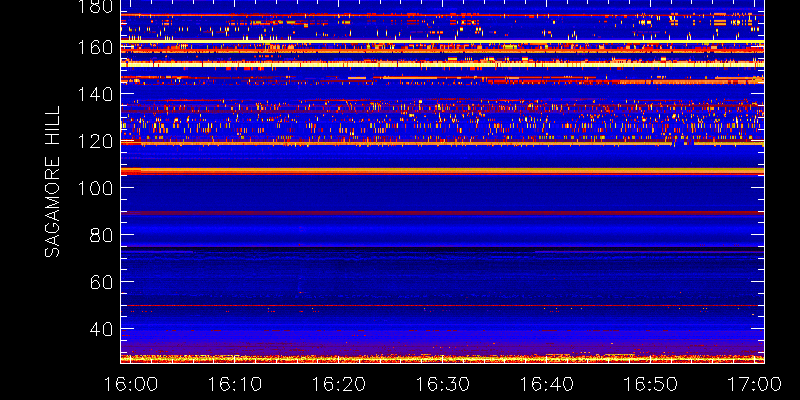
Task: Select the 16:20 time tick label
Action: pos(339,384)
